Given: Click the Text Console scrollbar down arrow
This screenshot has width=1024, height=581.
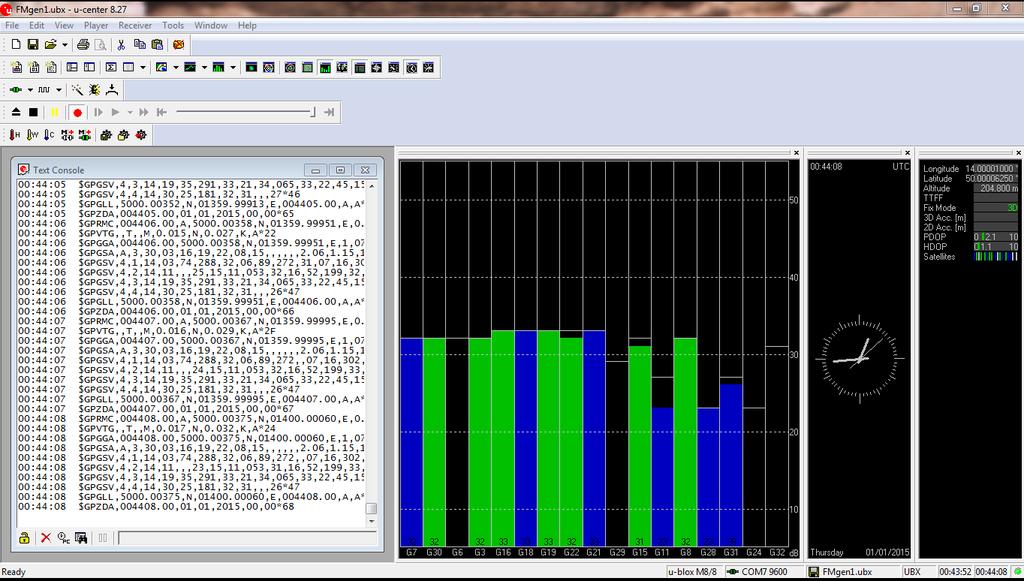Looking at the screenshot, I should coord(372,522).
